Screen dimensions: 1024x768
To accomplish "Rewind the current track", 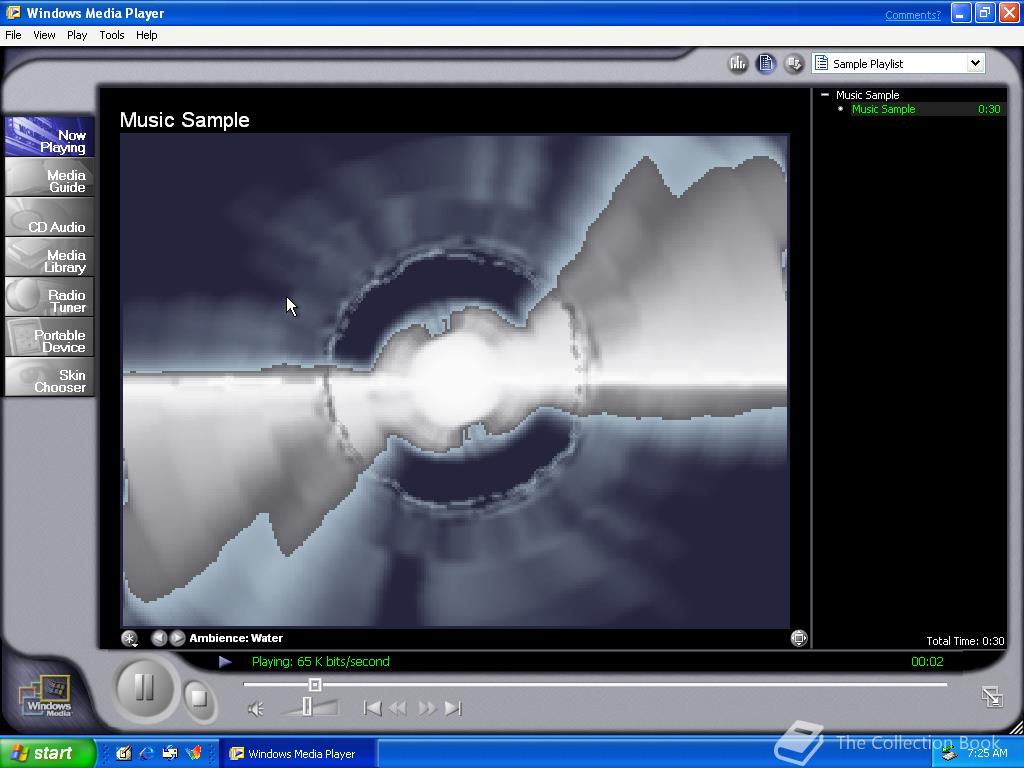I will 397,708.
